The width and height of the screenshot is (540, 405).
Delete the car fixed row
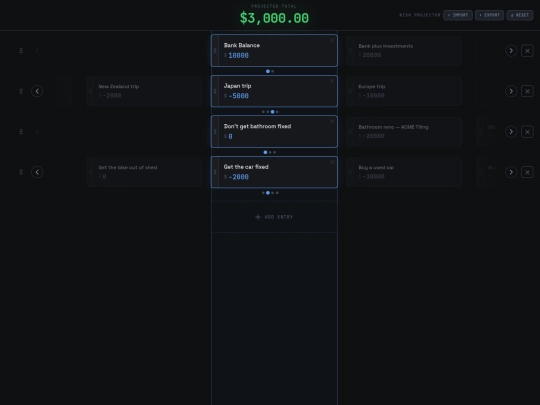pyautogui.click(x=527, y=172)
